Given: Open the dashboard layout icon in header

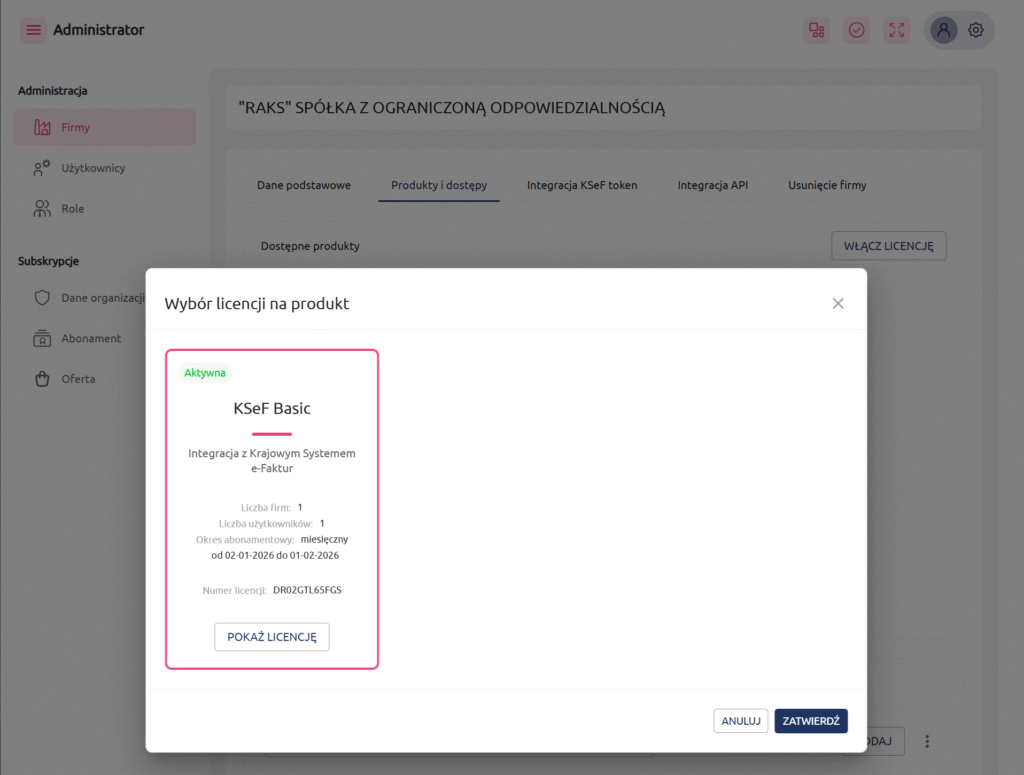Looking at the screenshot, I should pyautogui.click(x=817, y=30).
